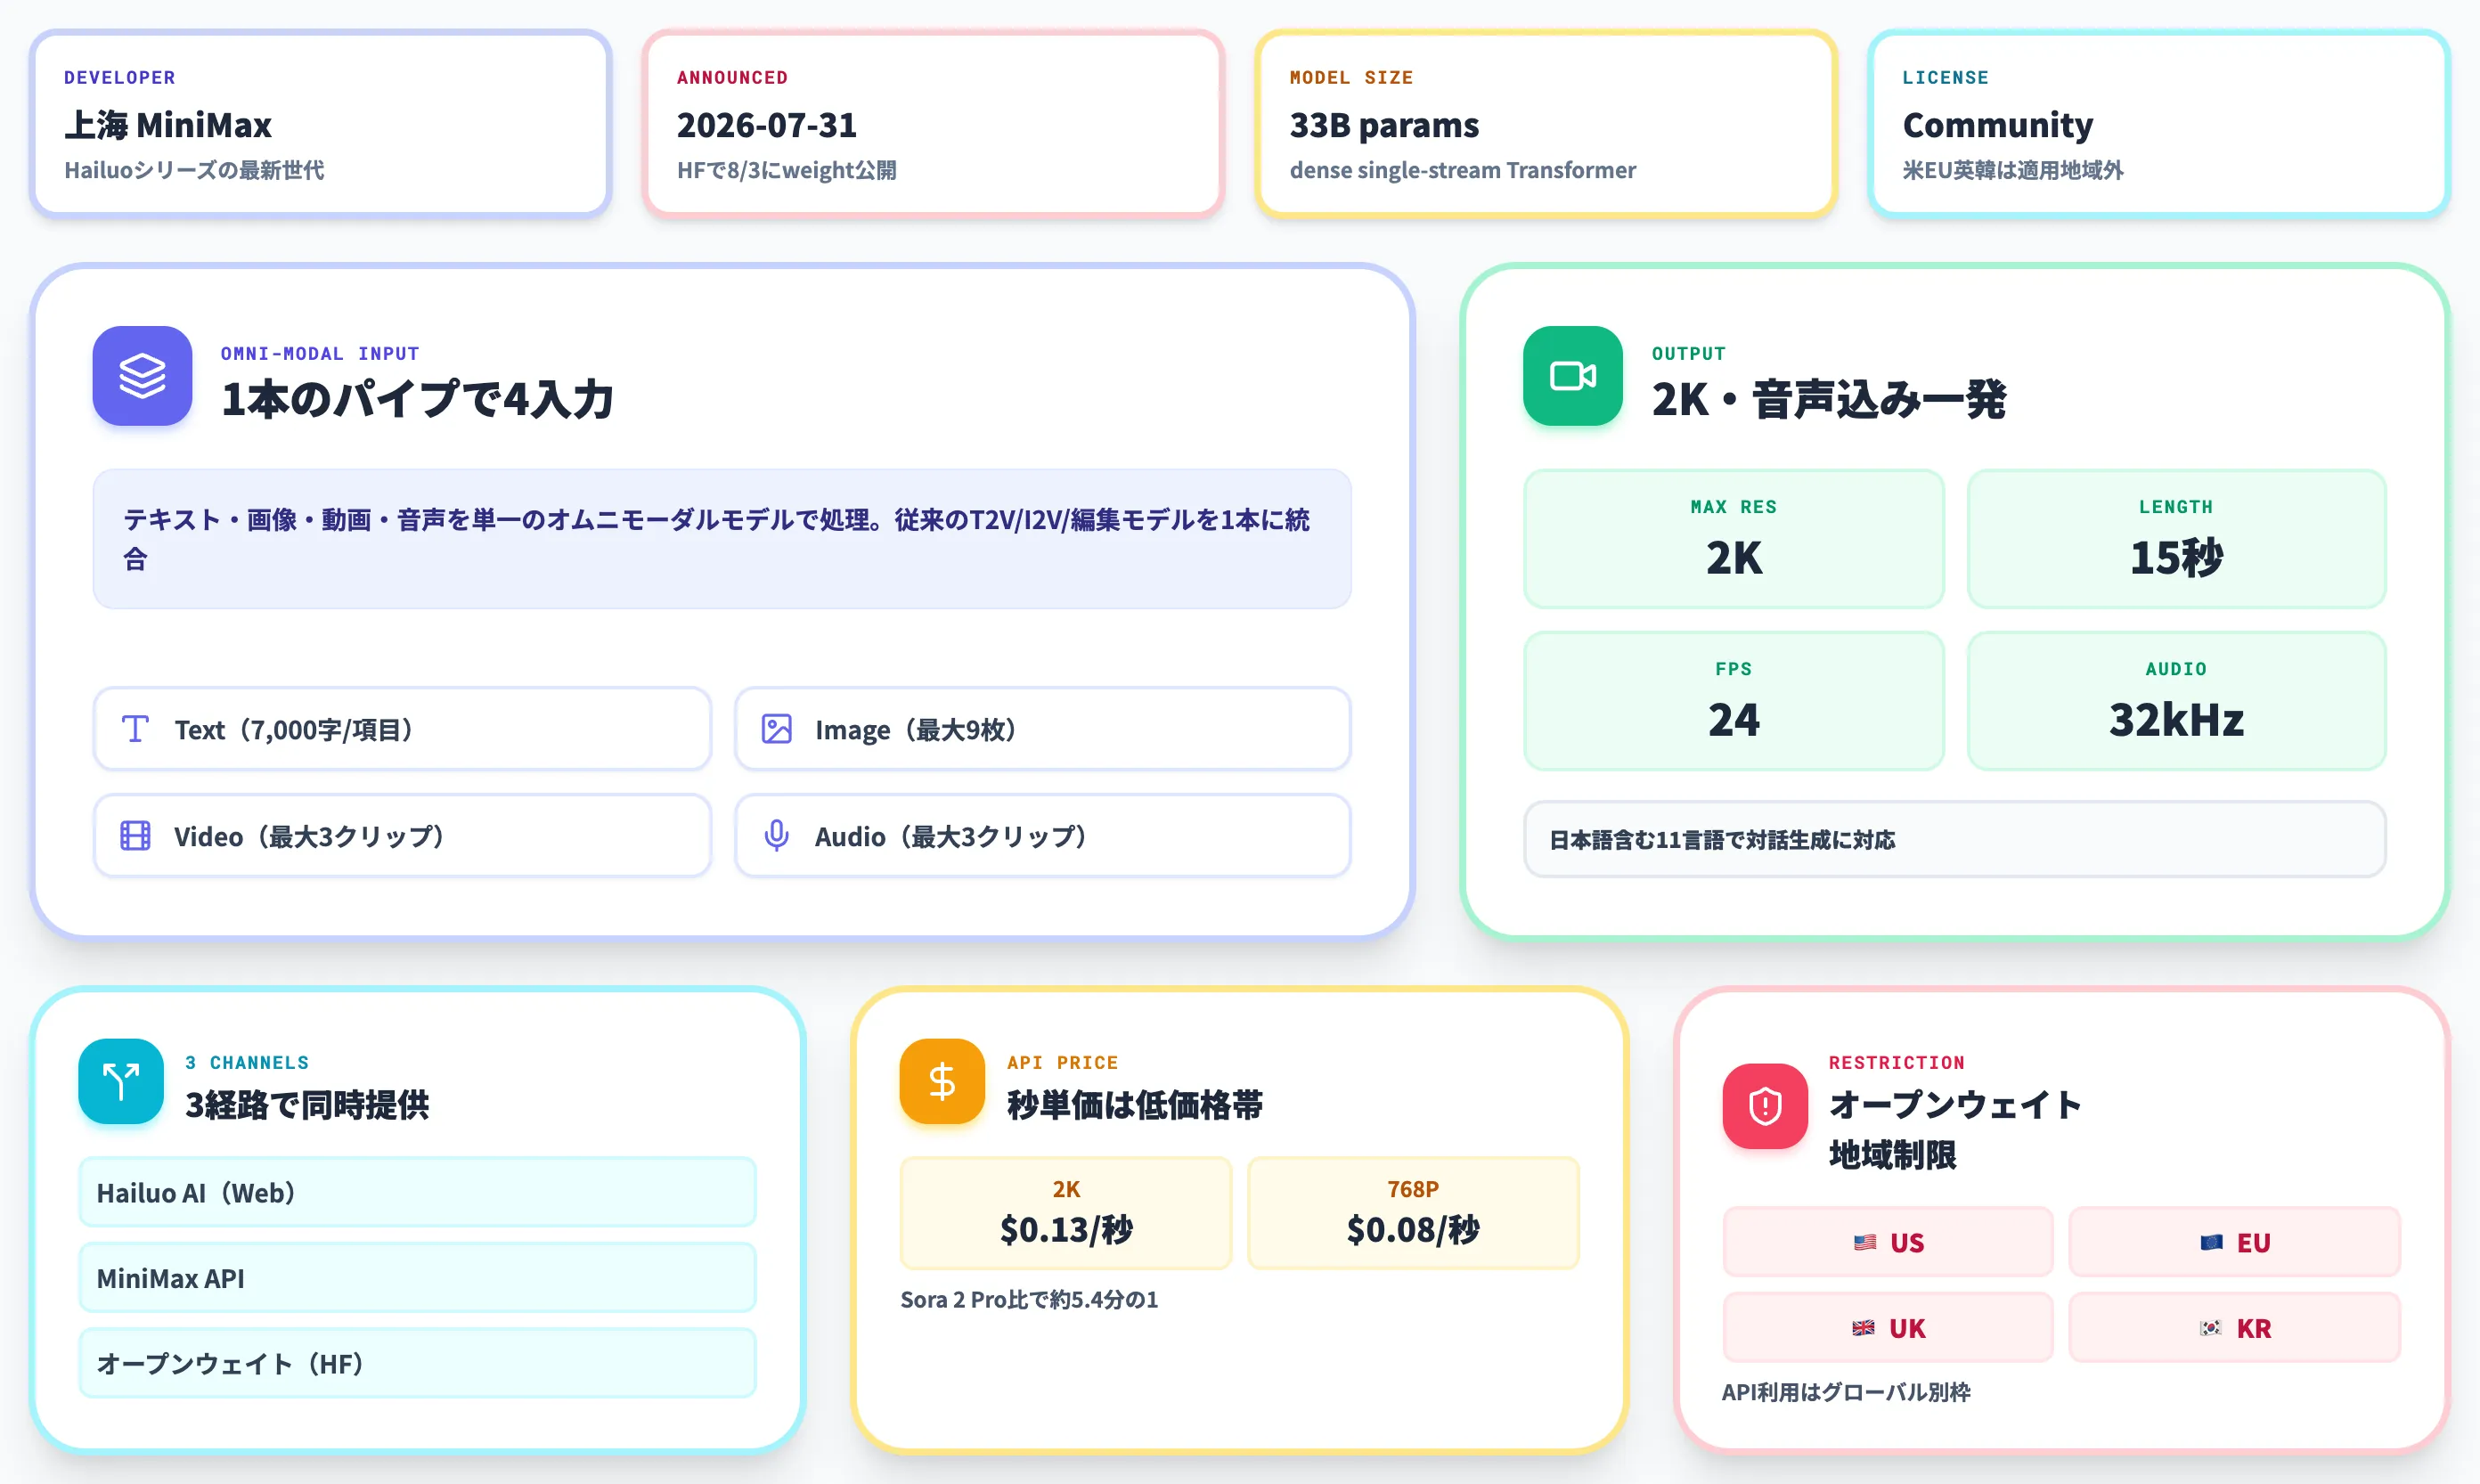Image resolution: width=2480 pixels, height=1484 pixels.
Task: Click the text 米EU英韓は適用地域外
Action: click(x=2013, y=170)
